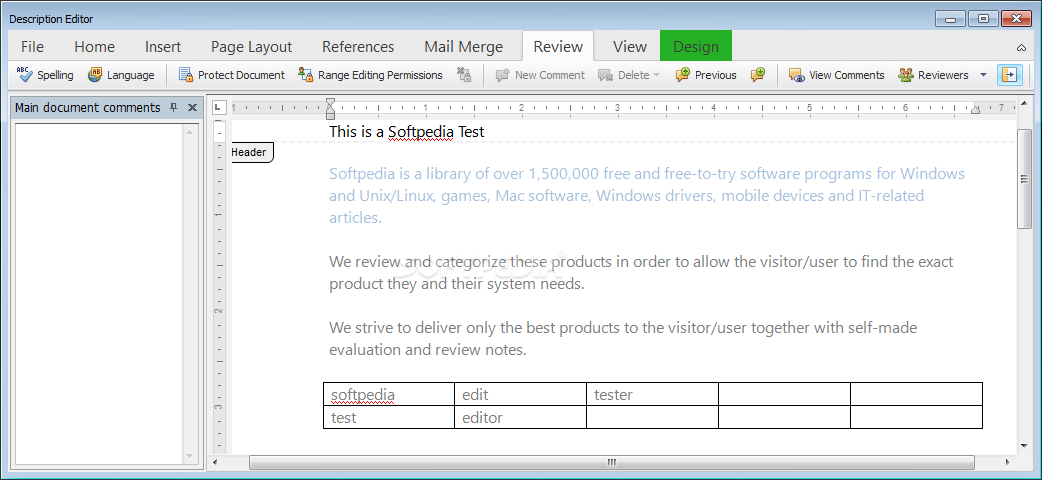The width and height of the screenshot is (1042, 480).
Task: Click the horizontal scroll right arrow
Action: (x=1008, y=462)
